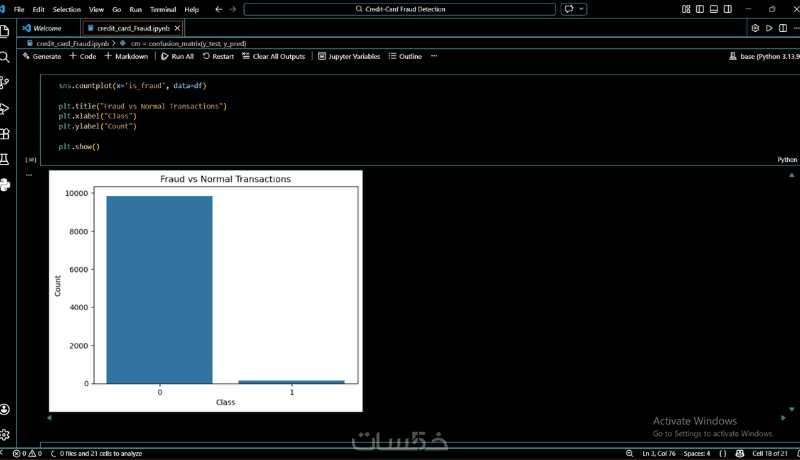The width and height of the screenshot is (800, 460).
Task: Open more editor actions ellipsis
Action: click(796, 28)
